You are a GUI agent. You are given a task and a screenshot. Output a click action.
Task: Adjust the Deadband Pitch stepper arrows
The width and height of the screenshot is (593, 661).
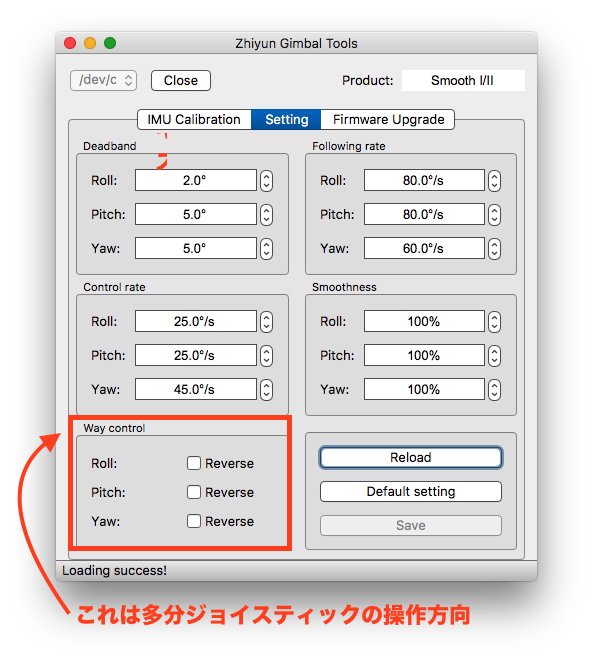click(x=266, y=215)
